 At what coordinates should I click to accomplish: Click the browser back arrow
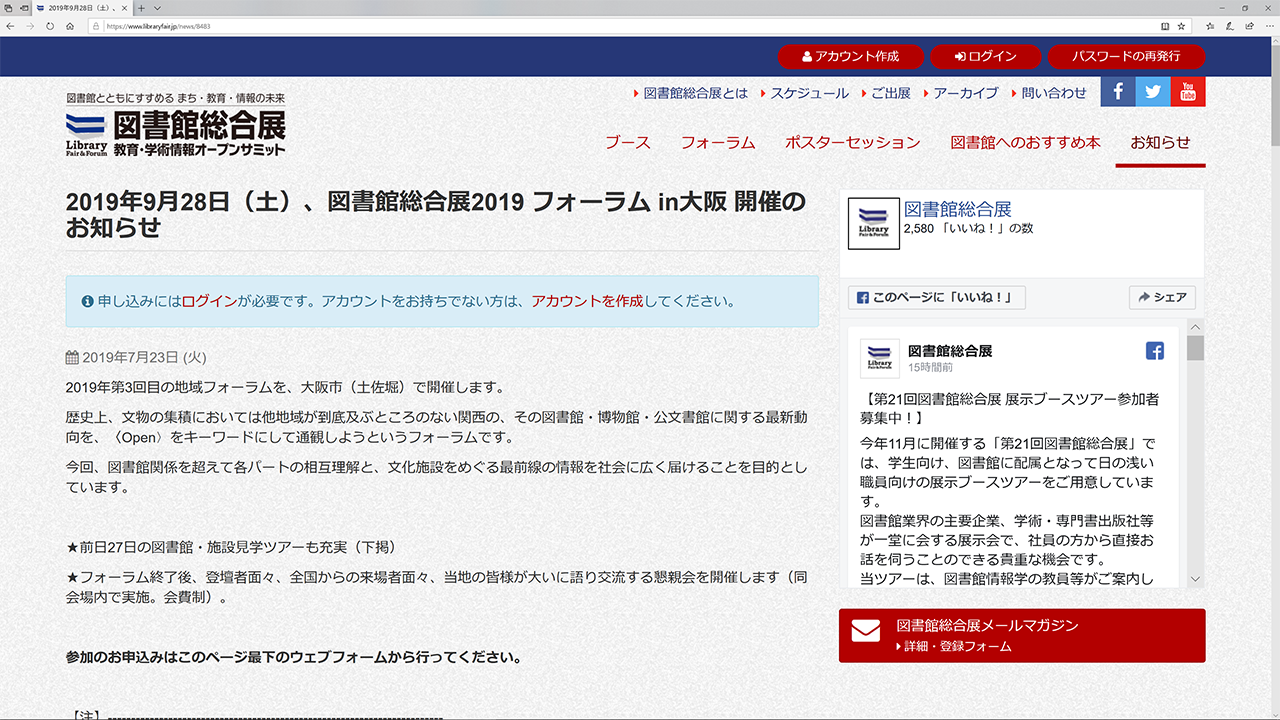click(11, 26)
